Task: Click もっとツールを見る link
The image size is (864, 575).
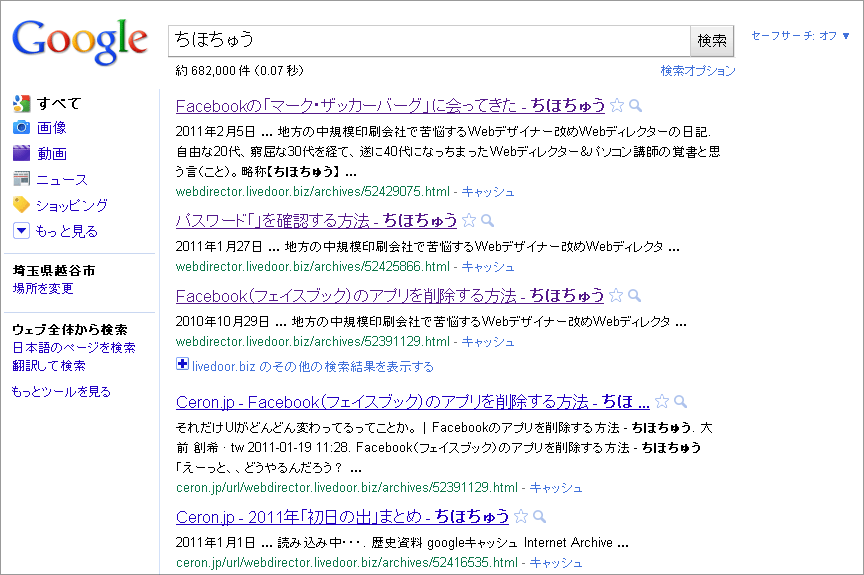Action: (x=61, y=392)
